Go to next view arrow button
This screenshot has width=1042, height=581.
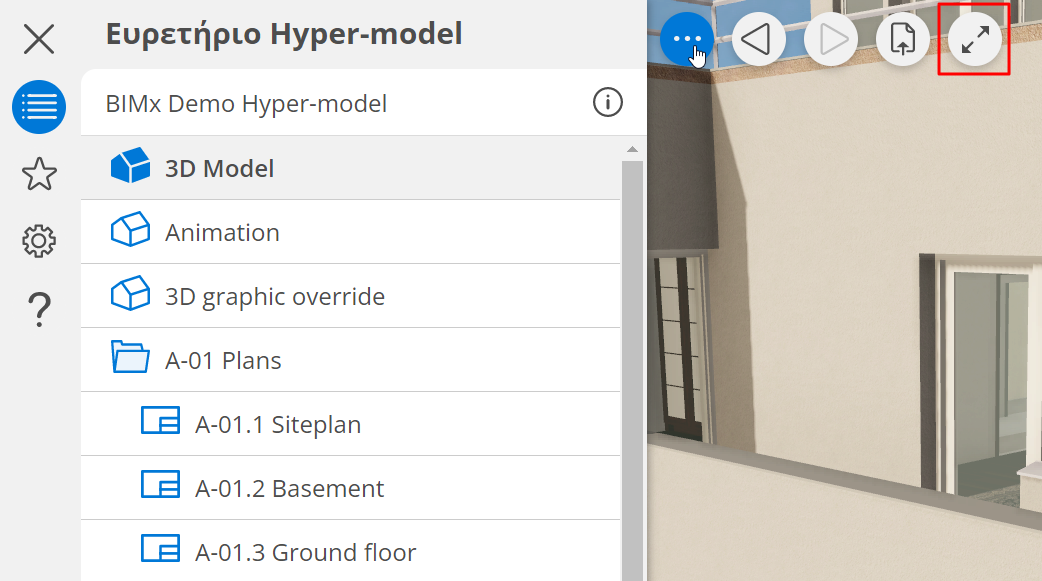click(x=831, y=40)
